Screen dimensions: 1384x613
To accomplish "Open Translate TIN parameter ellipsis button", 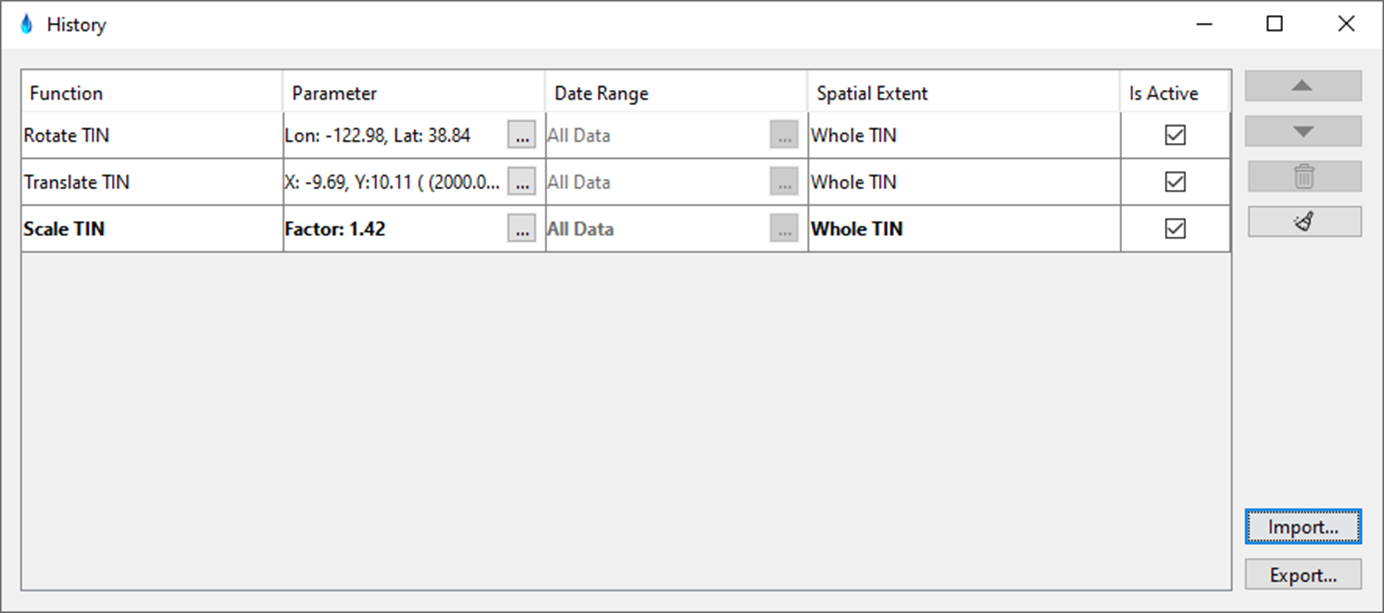I will tap(521, 182).
